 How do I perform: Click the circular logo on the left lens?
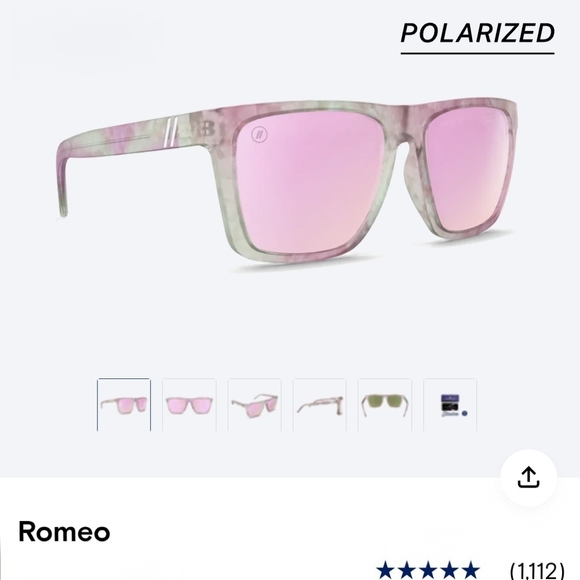point(259,134)
